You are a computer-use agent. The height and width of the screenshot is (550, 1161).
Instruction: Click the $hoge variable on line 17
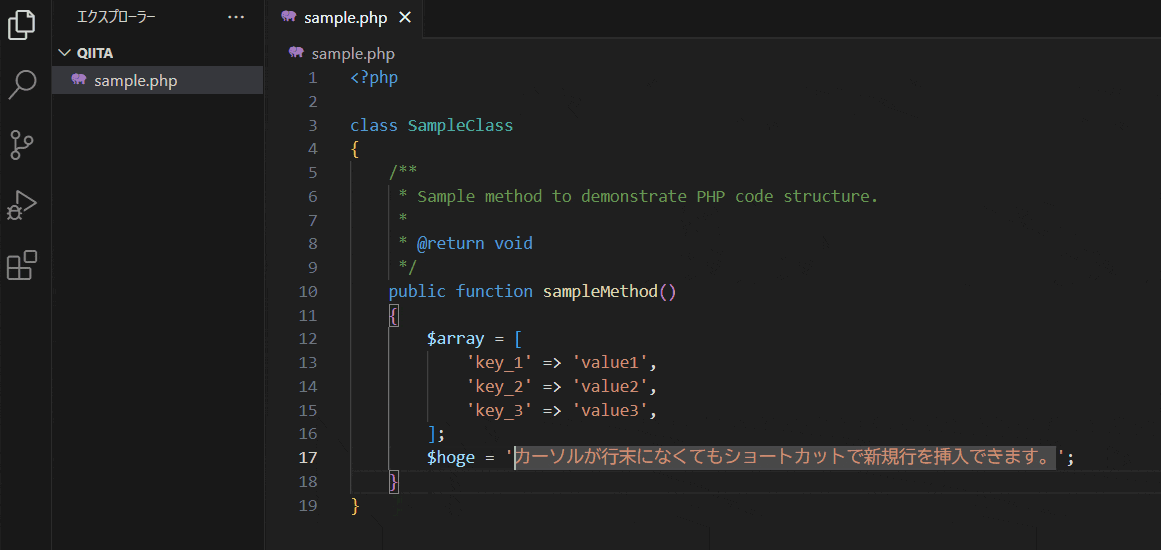(451, 457)
